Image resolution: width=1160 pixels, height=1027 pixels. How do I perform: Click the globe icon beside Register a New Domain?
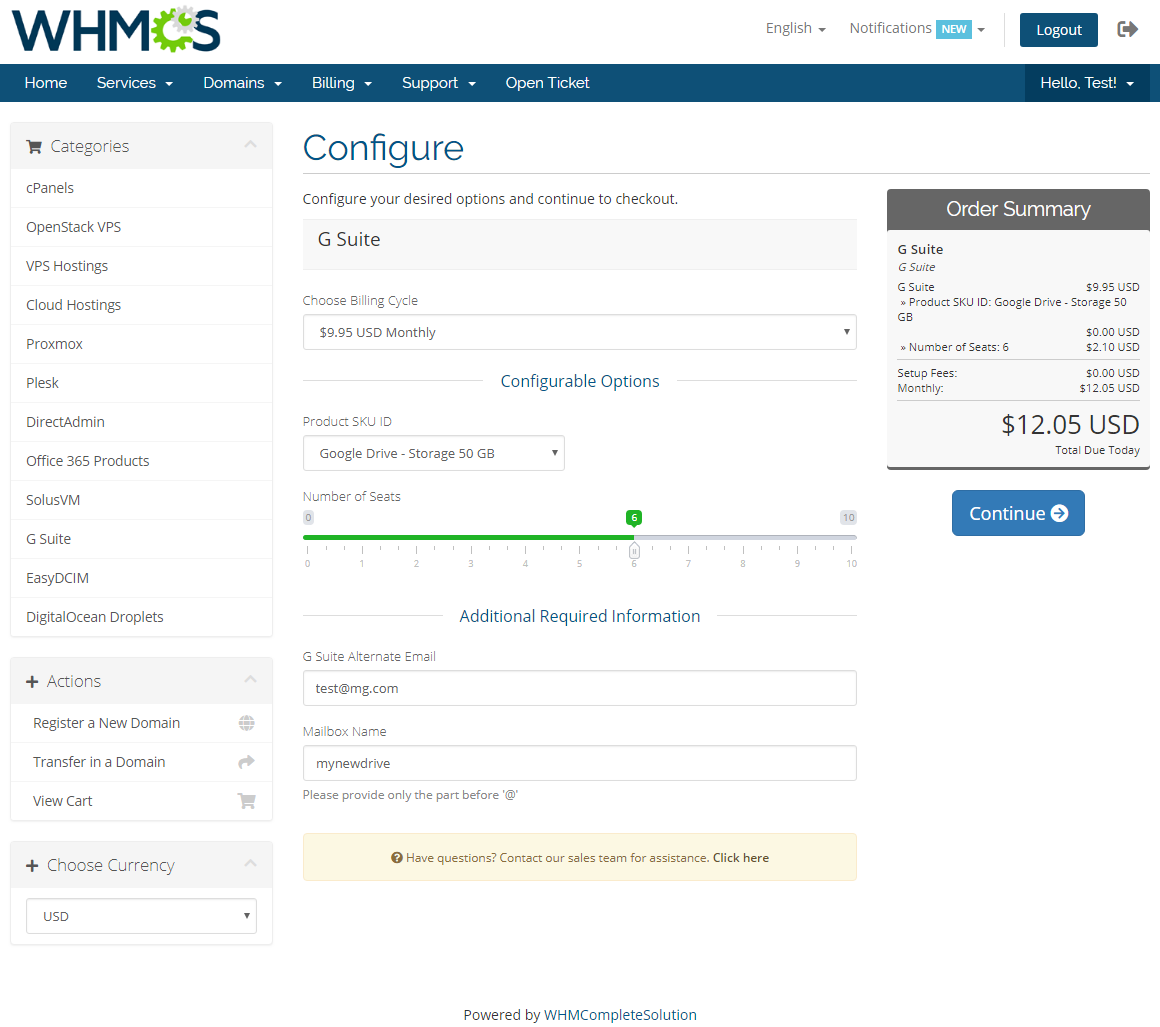click(x=246, y=723)
